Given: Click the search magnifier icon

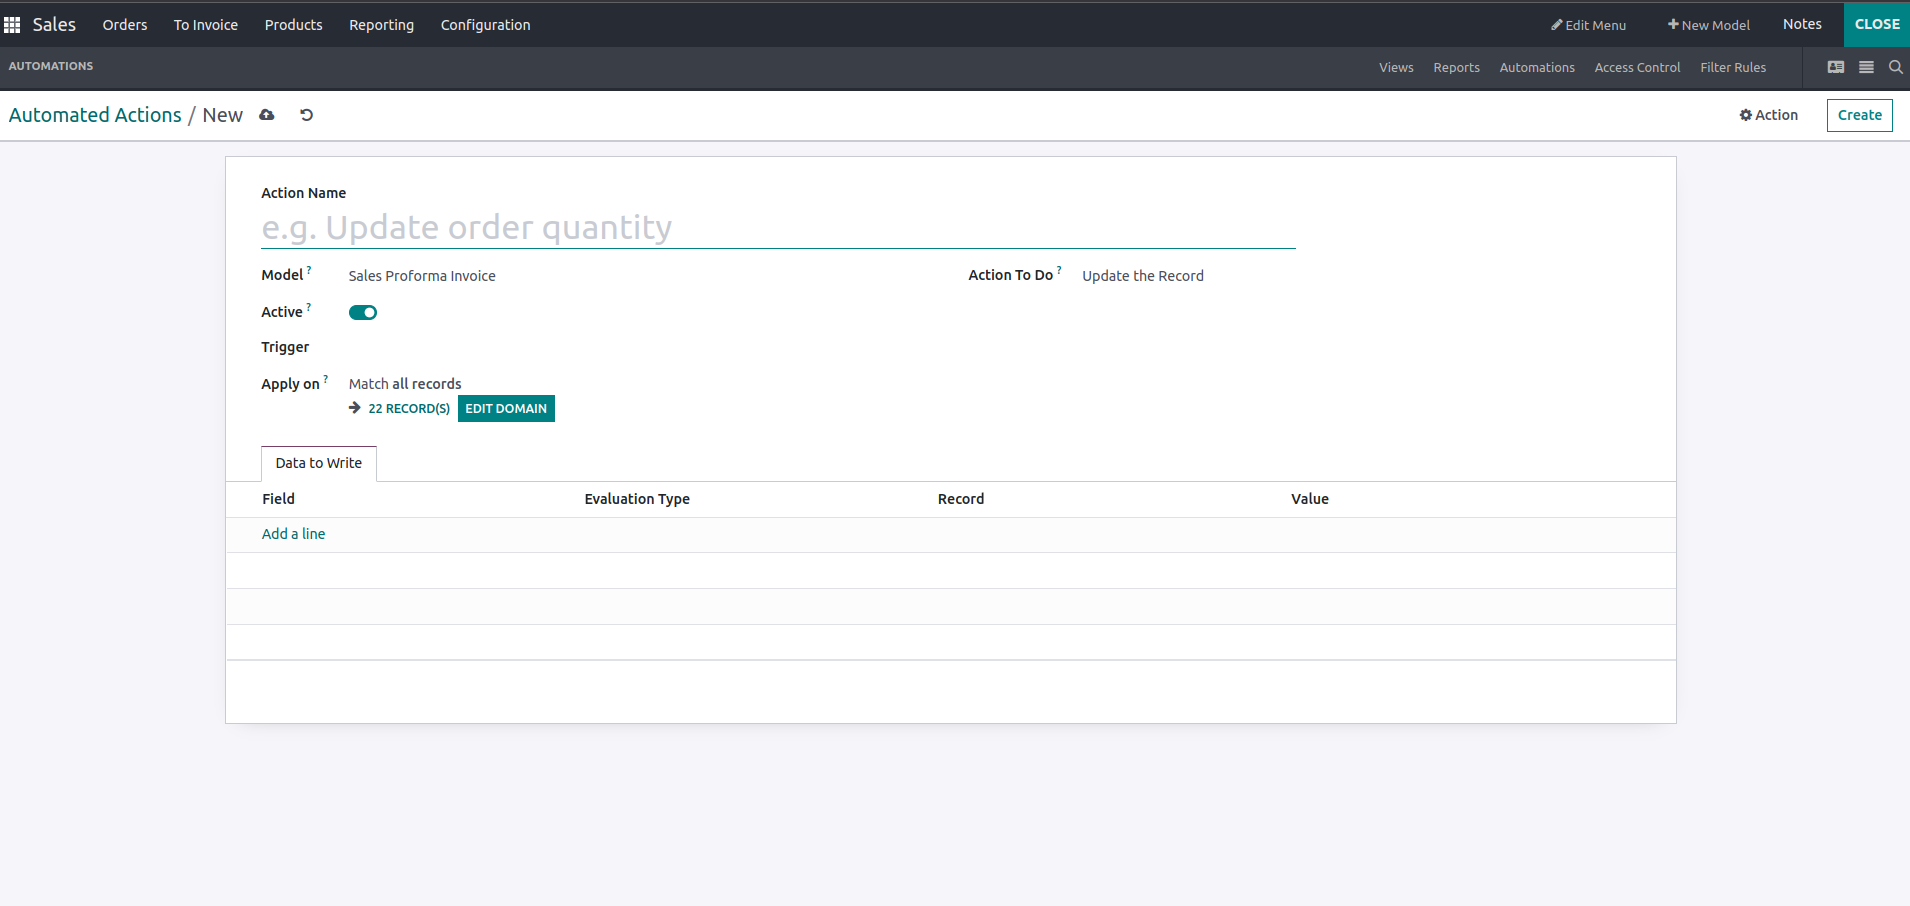Looking at the screenshot, I should (1895, 67).
